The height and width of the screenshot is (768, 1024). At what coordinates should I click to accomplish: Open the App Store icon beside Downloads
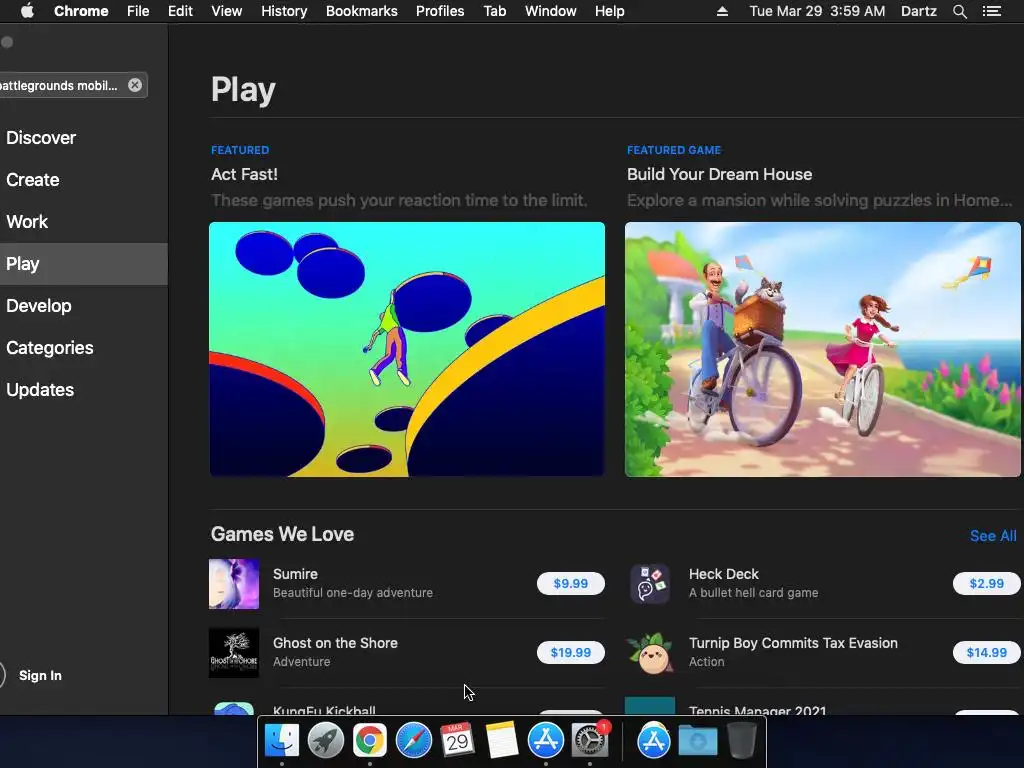654,740
